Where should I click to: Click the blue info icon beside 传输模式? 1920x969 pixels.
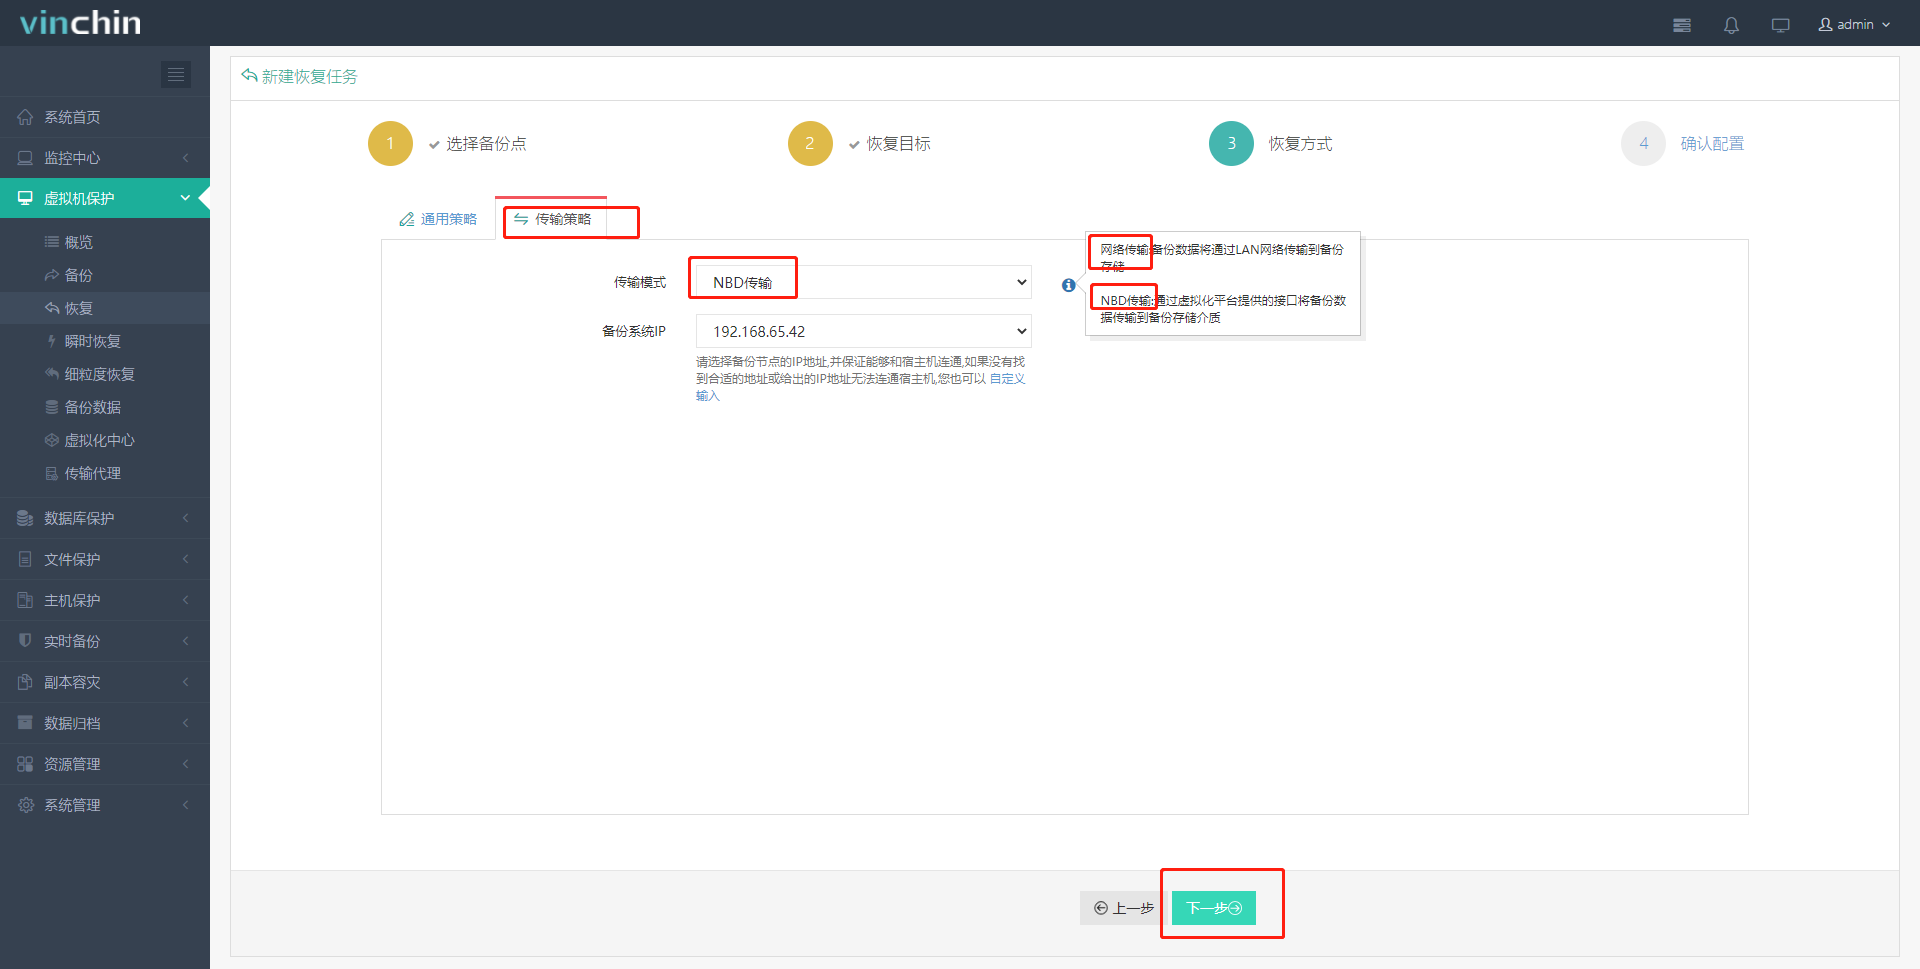click(x=1068, y=285)
